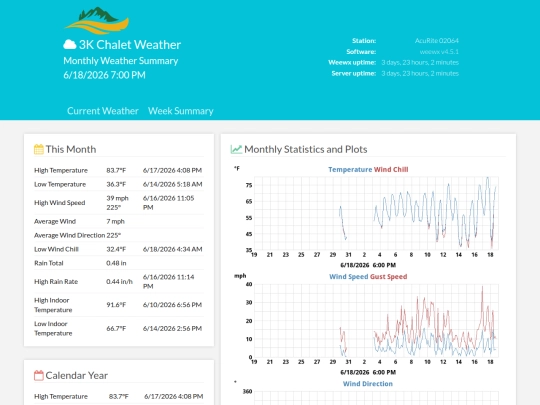Select the High Wind Speed value 39 mph 225°
This screenshot has height=405, width=540.
pos(117,202)
